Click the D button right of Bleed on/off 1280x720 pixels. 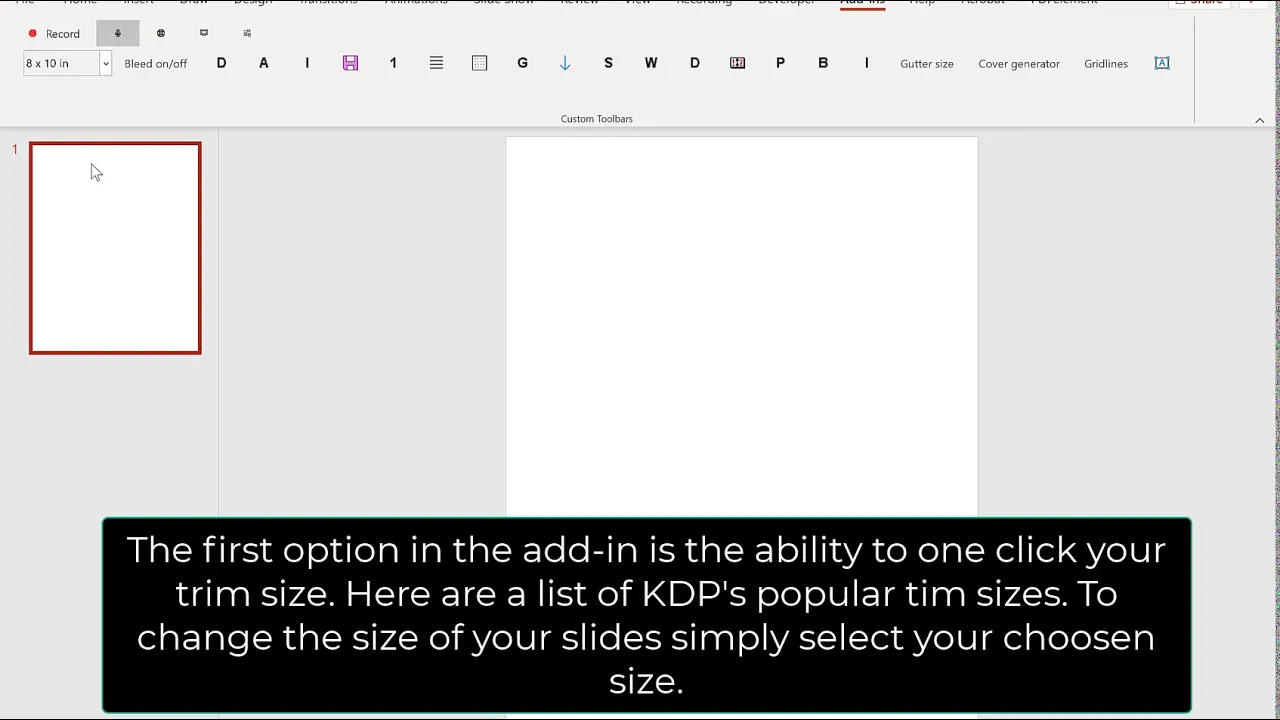click(x=221, y=63)
